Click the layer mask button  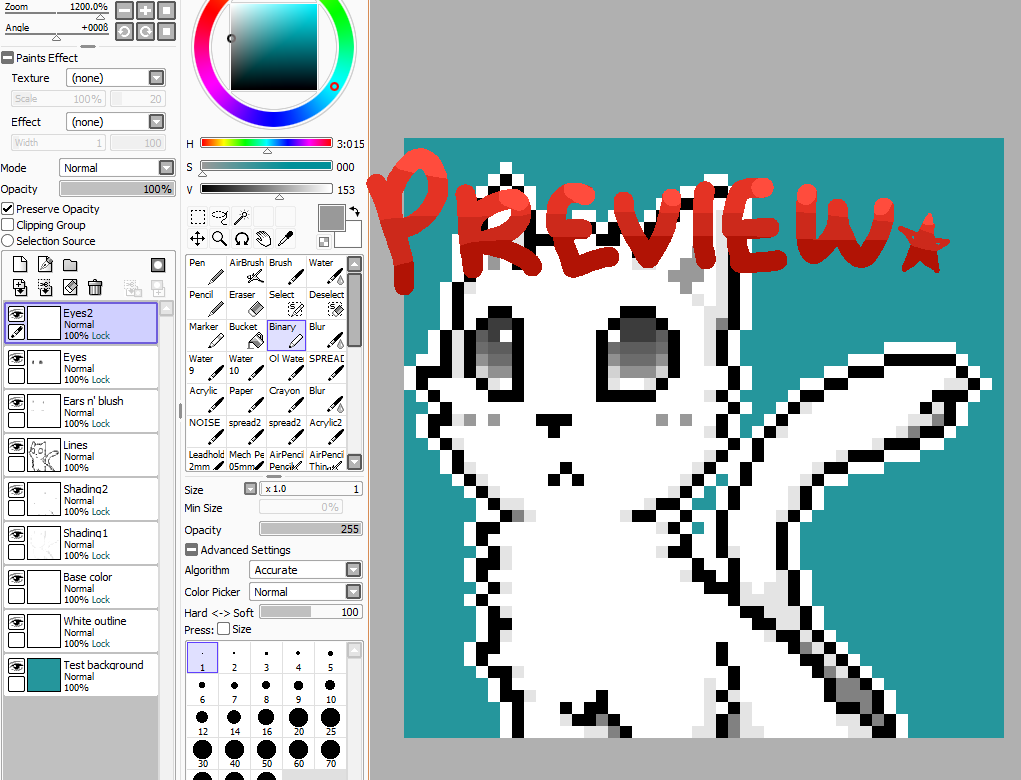[x=158, y=264]
